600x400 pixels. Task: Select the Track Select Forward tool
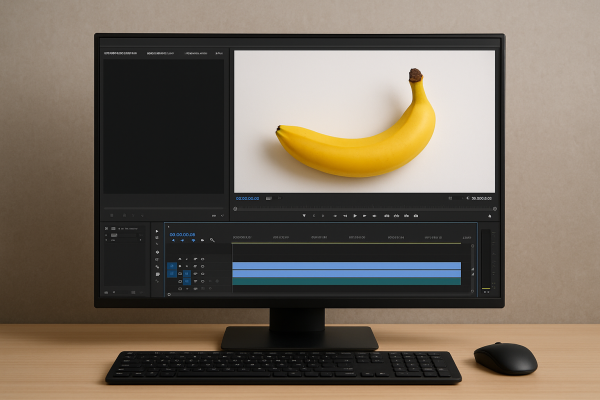(x=157, y=238)
